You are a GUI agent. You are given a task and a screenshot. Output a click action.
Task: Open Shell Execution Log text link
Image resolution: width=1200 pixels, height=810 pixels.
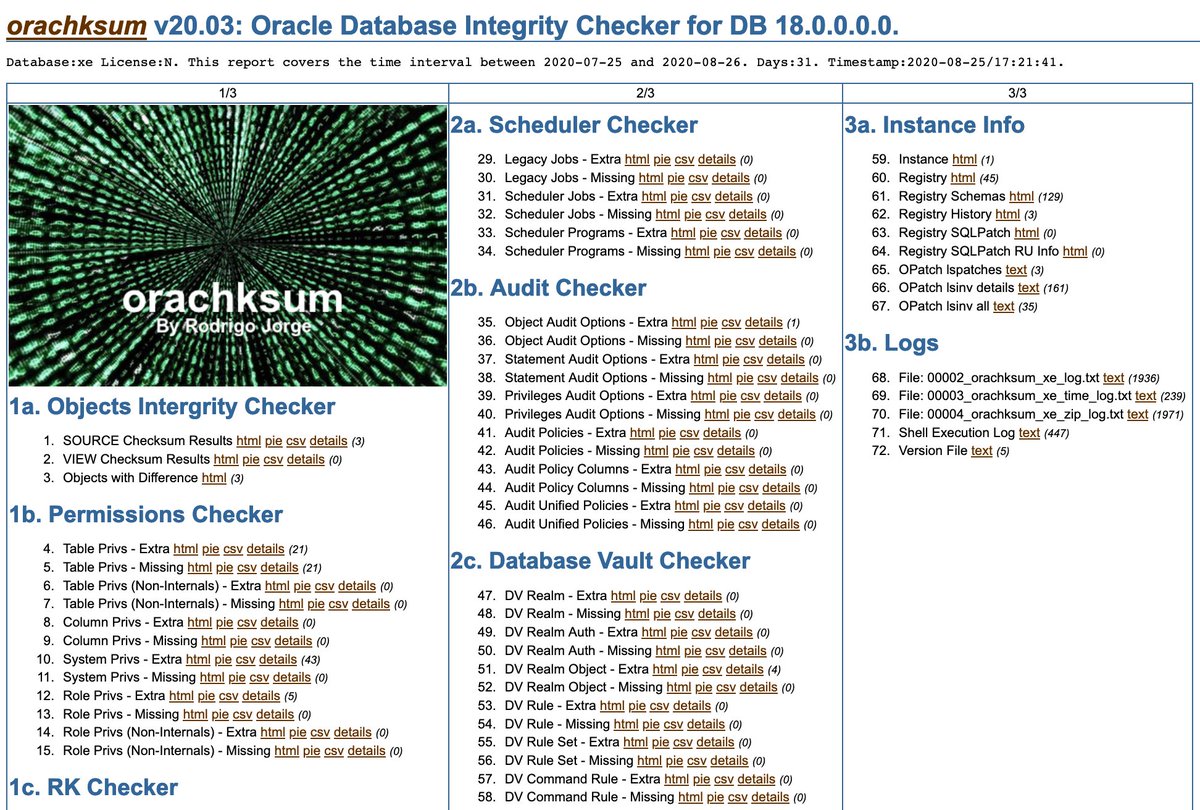1029,432
